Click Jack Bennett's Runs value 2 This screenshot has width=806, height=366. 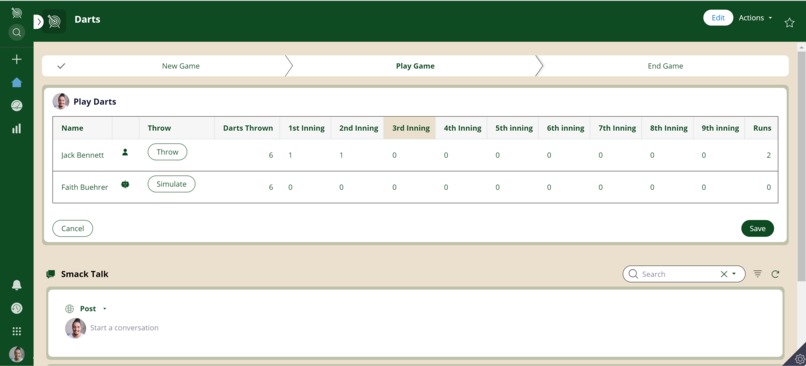coord(768,155)
